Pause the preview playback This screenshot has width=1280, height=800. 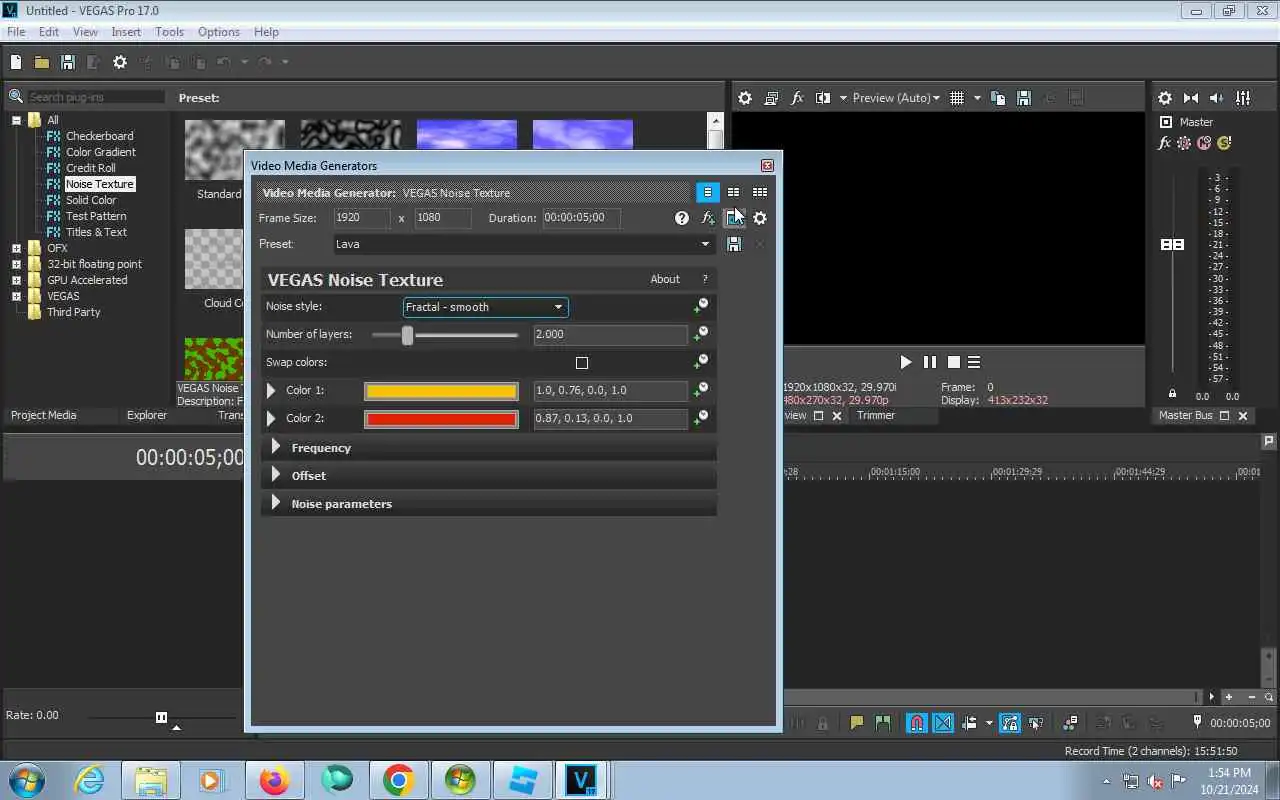tap(930, 362)
